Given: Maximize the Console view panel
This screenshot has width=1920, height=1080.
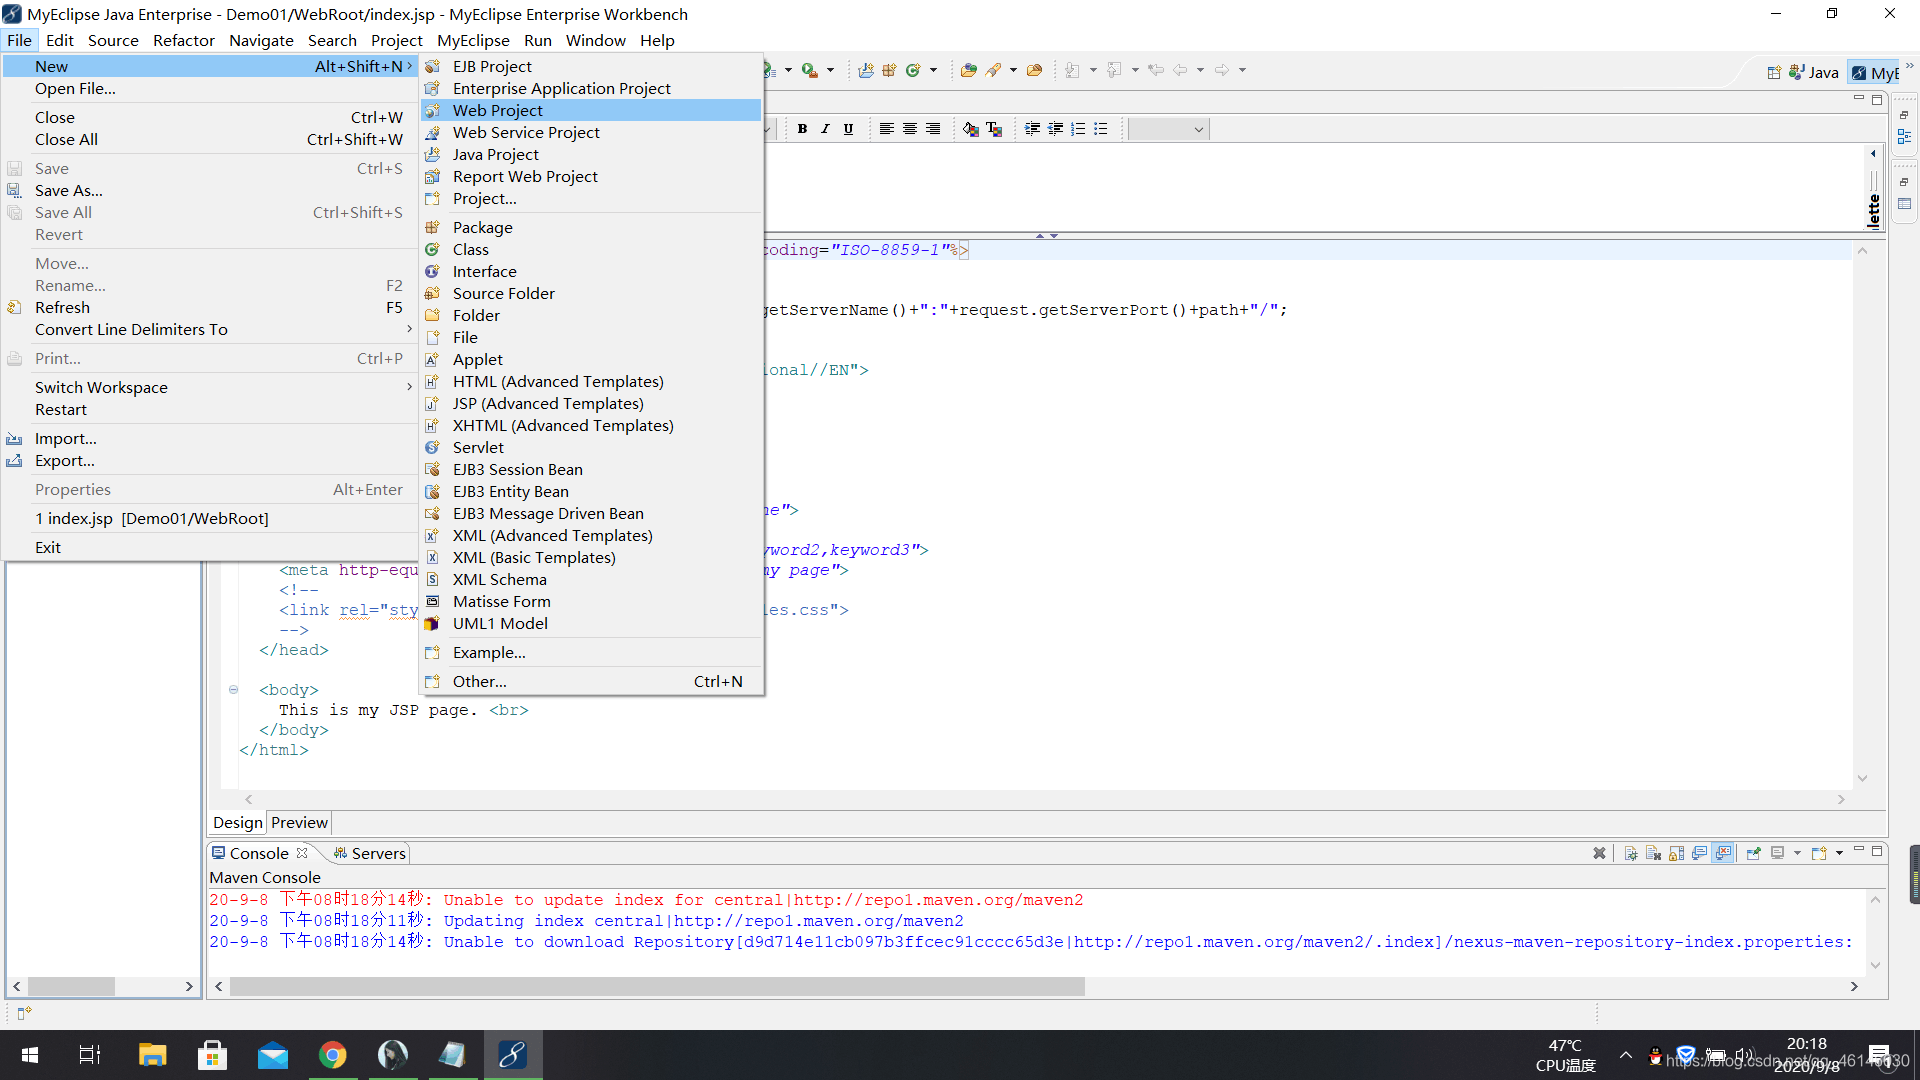Looking at the screenshot, I should 1877,851.
